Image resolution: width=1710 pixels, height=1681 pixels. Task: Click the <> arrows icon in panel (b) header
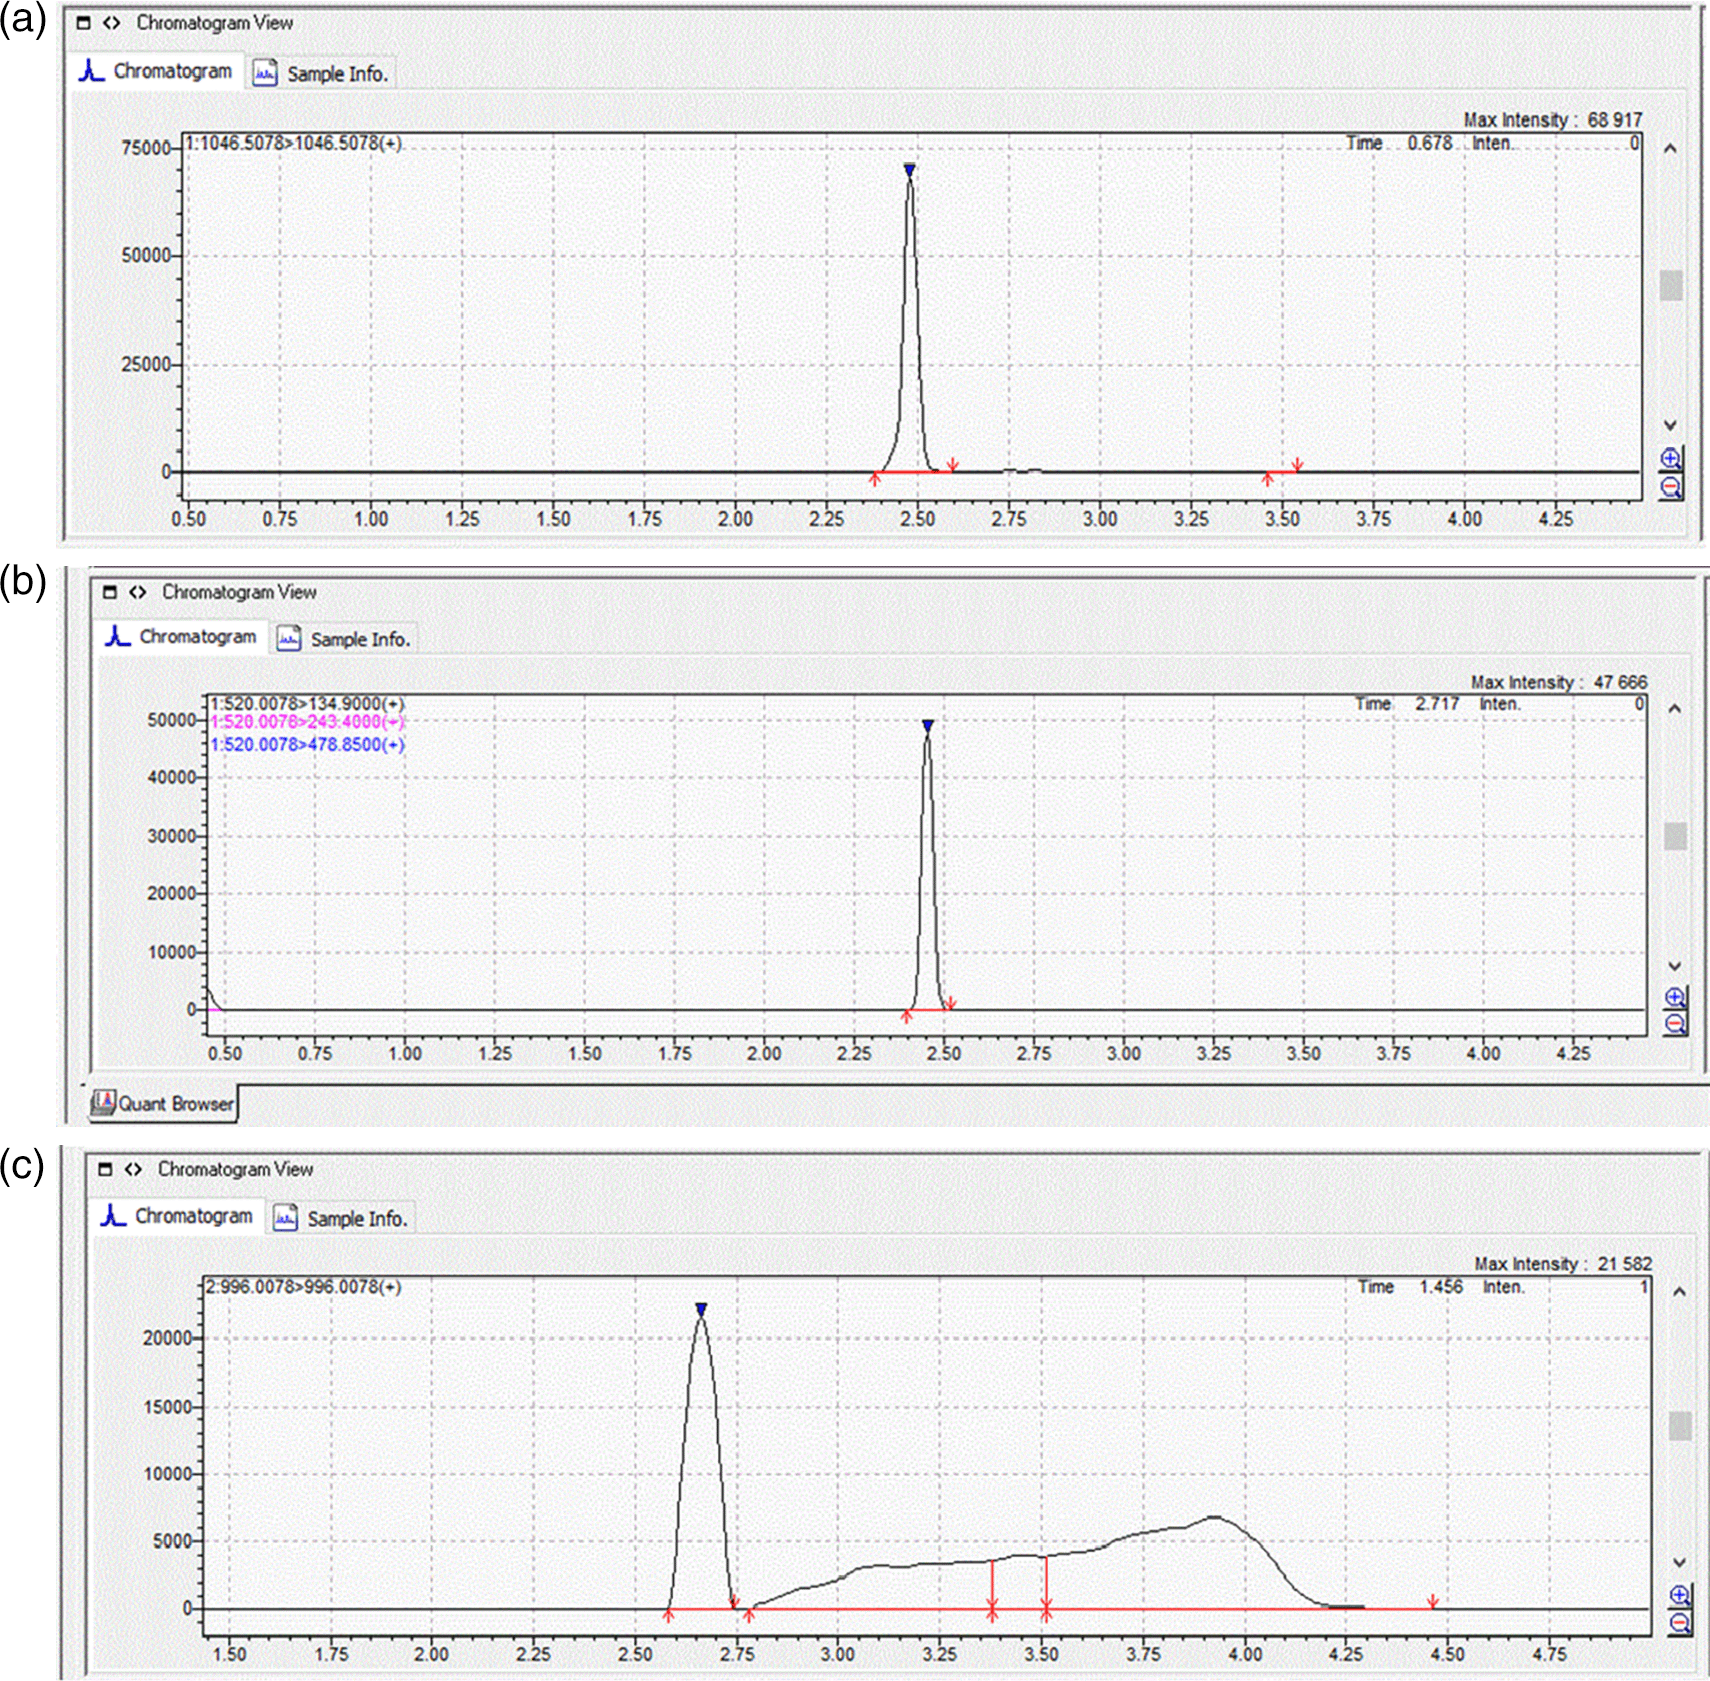[138, 592]
